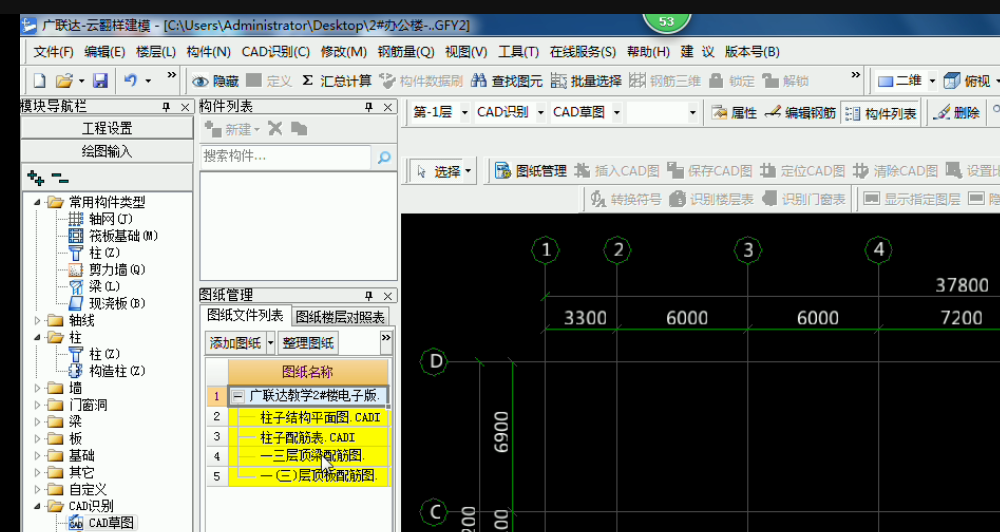This screenshot has height=532, width=1000.
Task: Click the 删除 delete tool
Action: point(956,113)
